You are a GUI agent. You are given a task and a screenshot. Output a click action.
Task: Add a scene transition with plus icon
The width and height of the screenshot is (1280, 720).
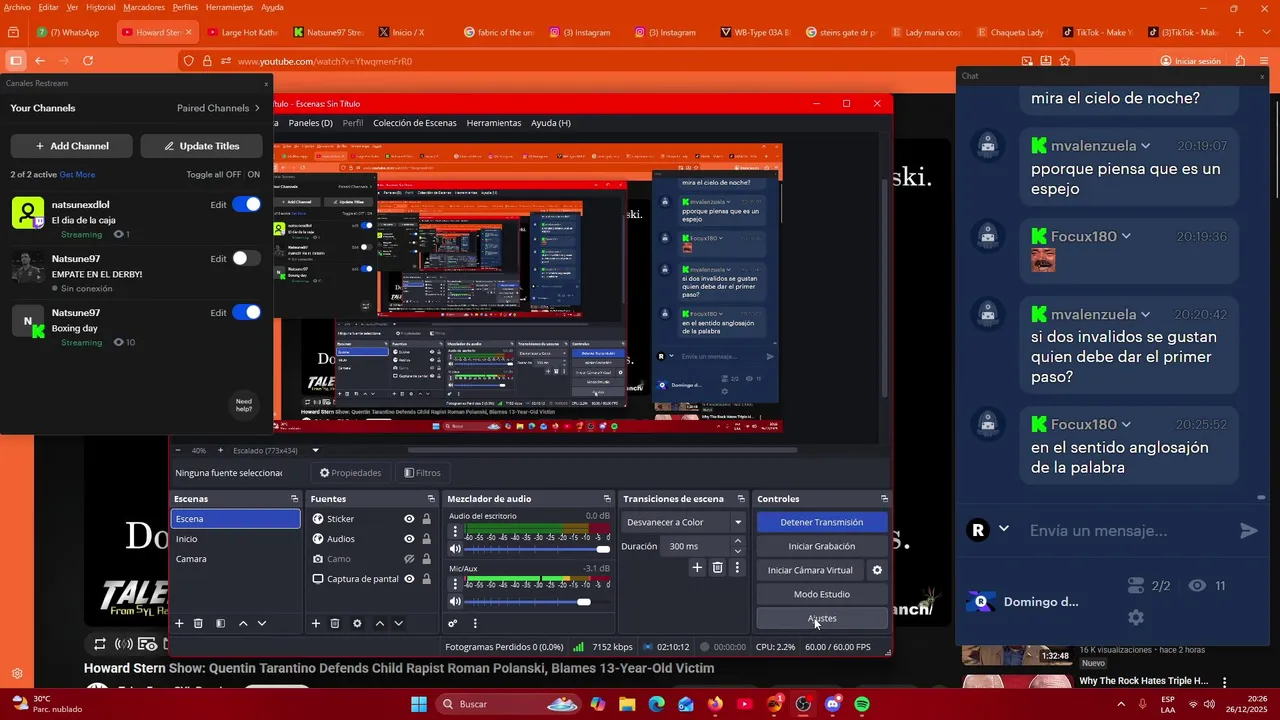click(697, 568)
